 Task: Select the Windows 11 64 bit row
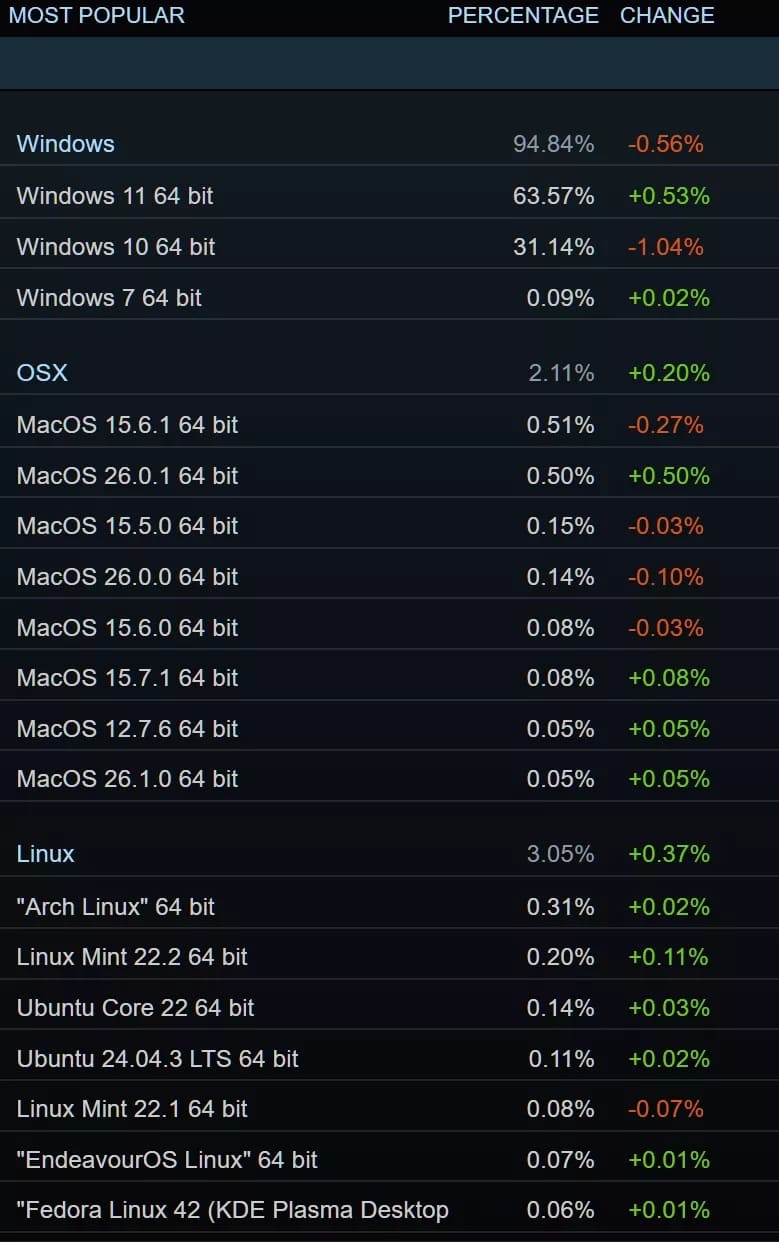[115, 196]
